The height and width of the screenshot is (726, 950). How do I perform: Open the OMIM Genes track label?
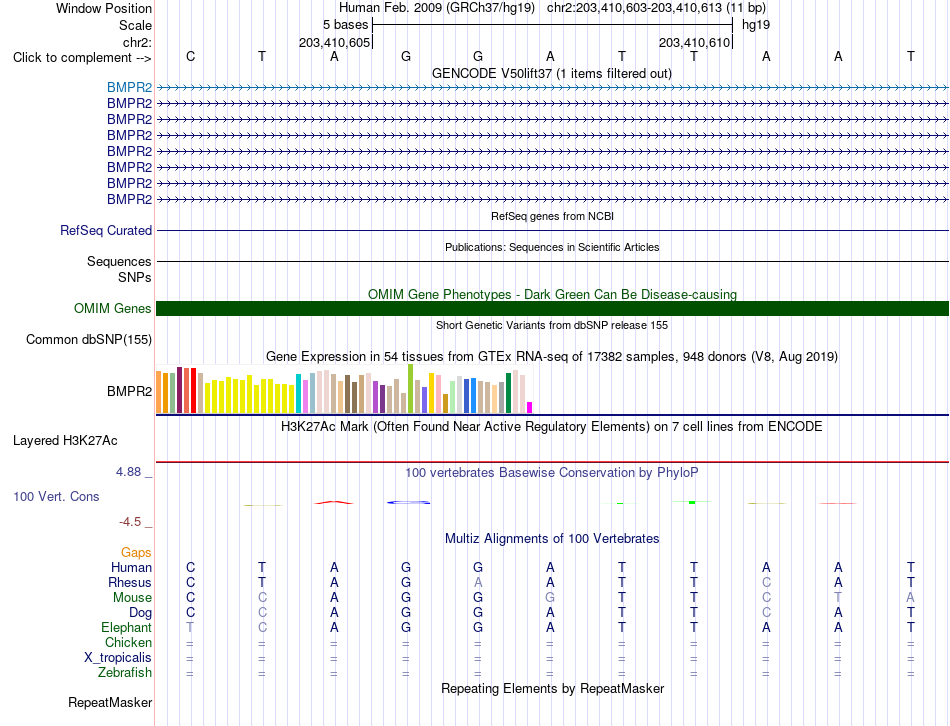113,308
